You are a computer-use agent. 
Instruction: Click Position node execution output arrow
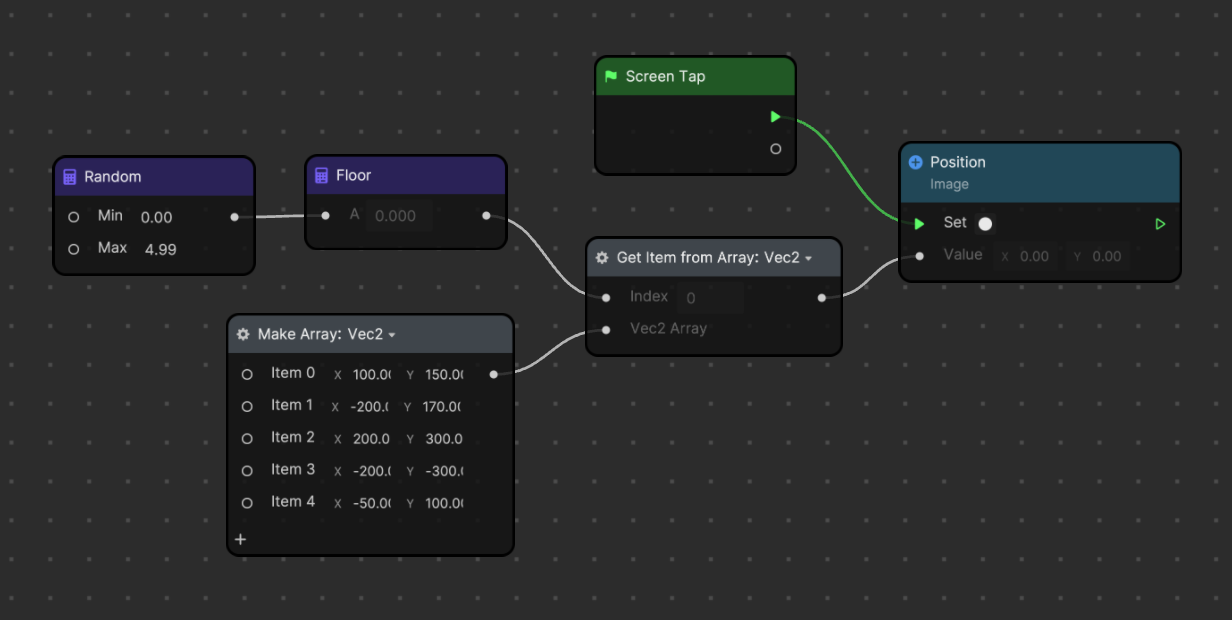point(1160,224)
